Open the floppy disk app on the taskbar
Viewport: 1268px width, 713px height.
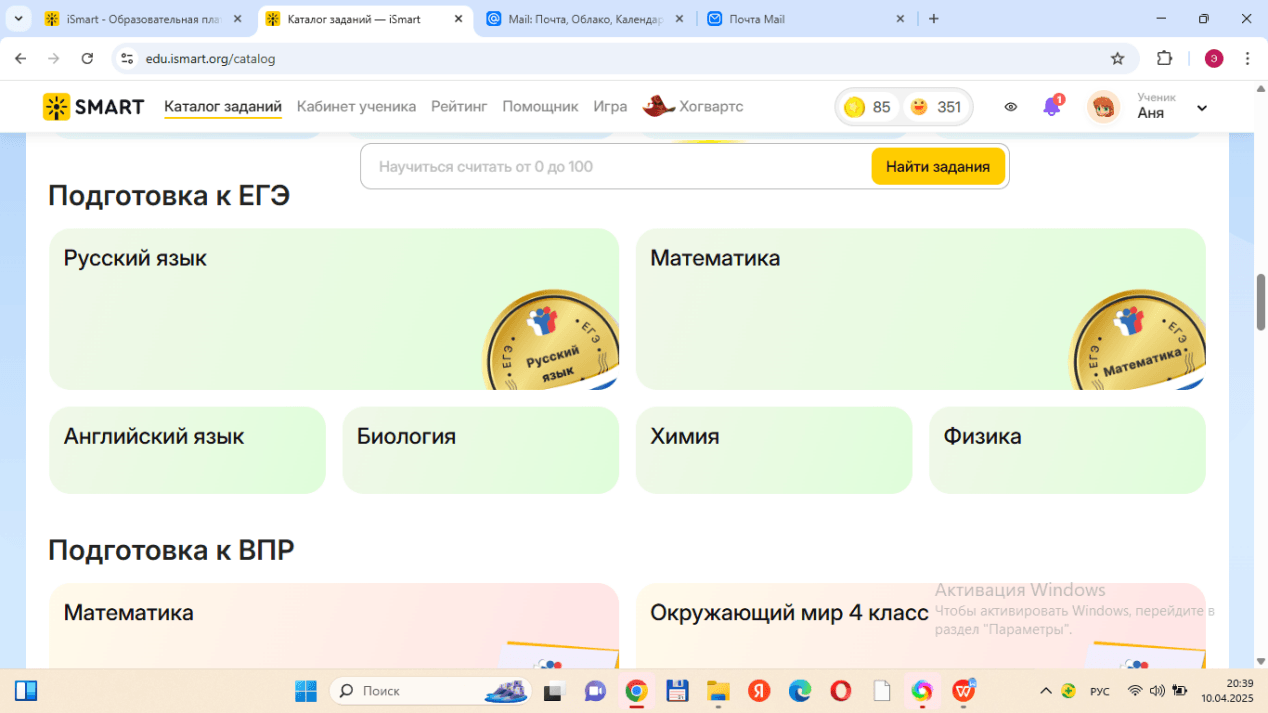click(x=677, y=691)
